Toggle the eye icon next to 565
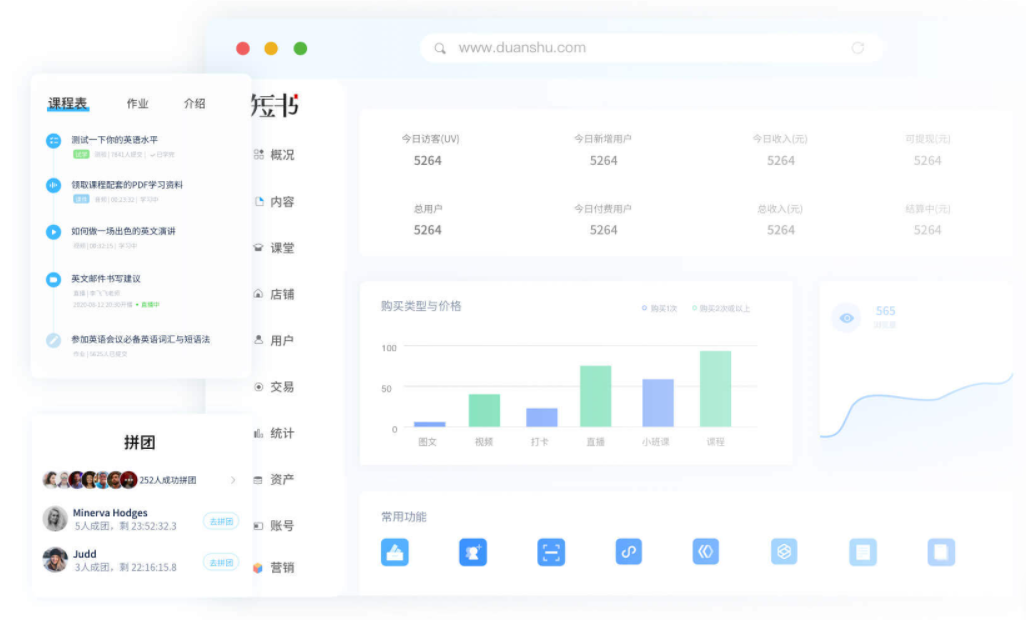The height and width of the screenshot is (620, 1026). click(x=847, y=318)
